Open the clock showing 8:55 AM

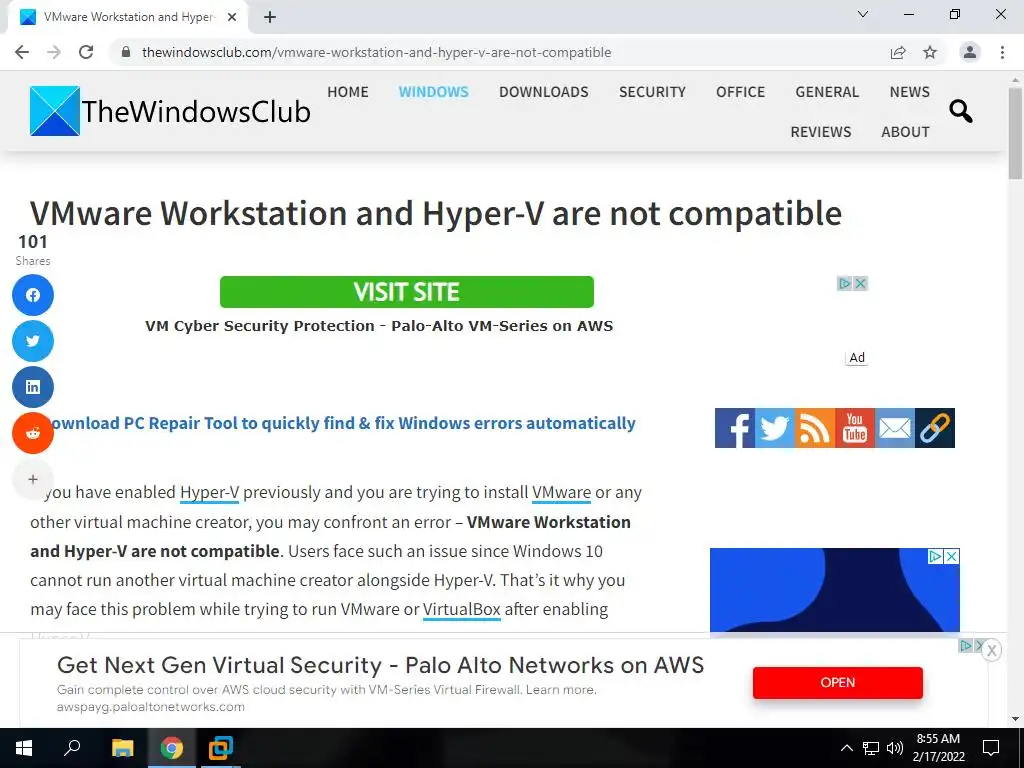click(x=938, y=748)
